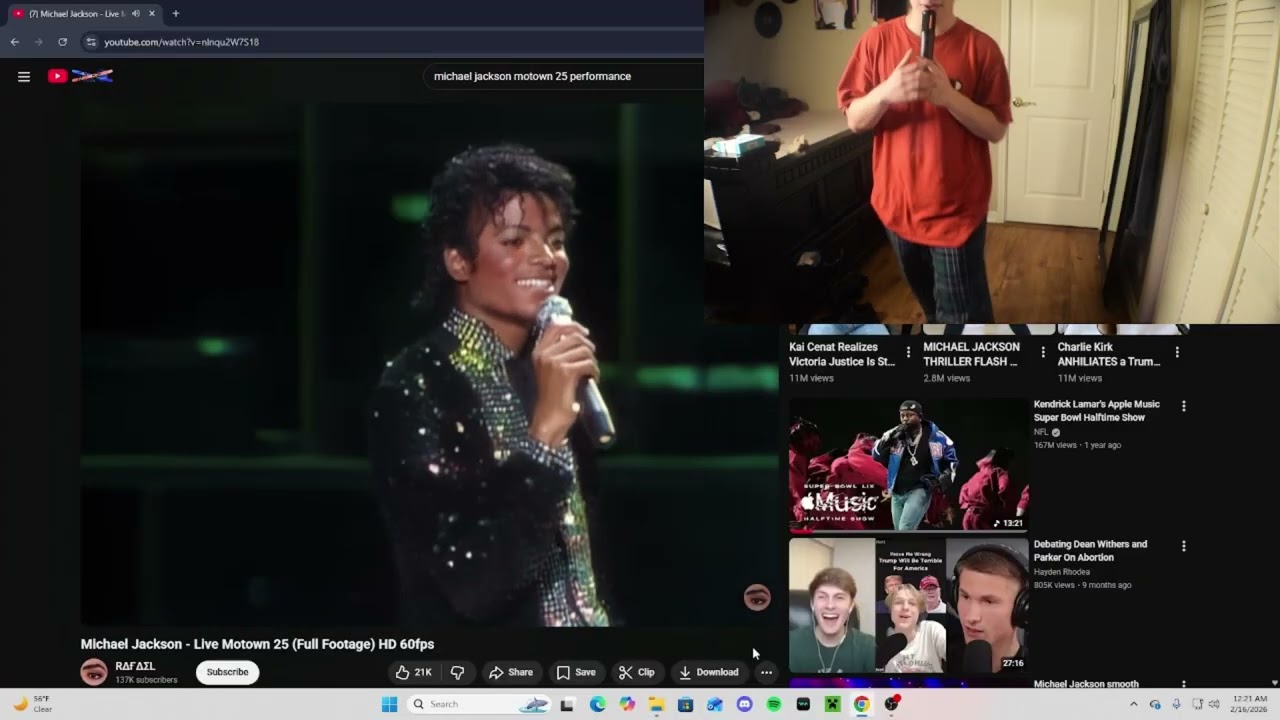Screen dimensions: 1280x720
Task: Click the youtube.com address bar URL
Action: pyautogui.click(x=181, y=42)
